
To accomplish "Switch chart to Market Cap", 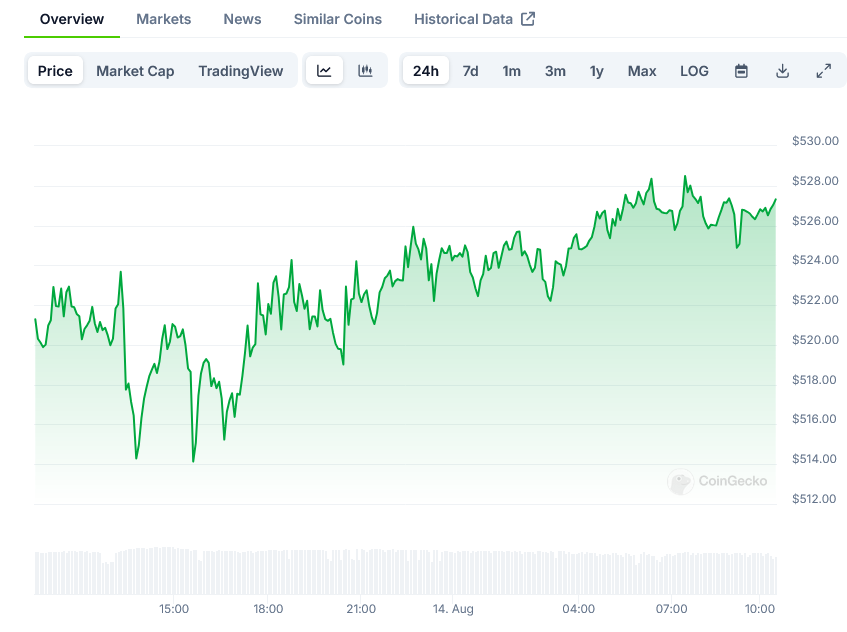I will [135, 71].
